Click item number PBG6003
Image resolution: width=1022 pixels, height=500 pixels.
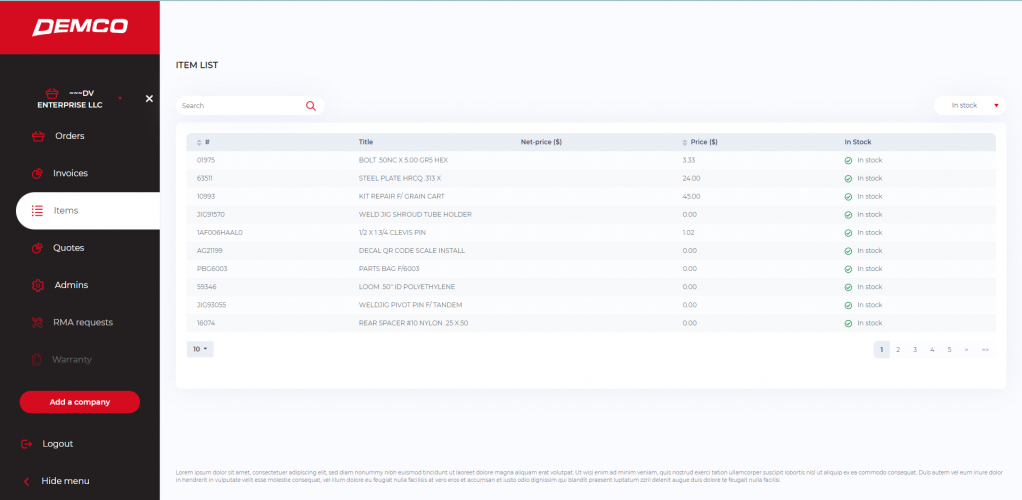pos(212,269)
